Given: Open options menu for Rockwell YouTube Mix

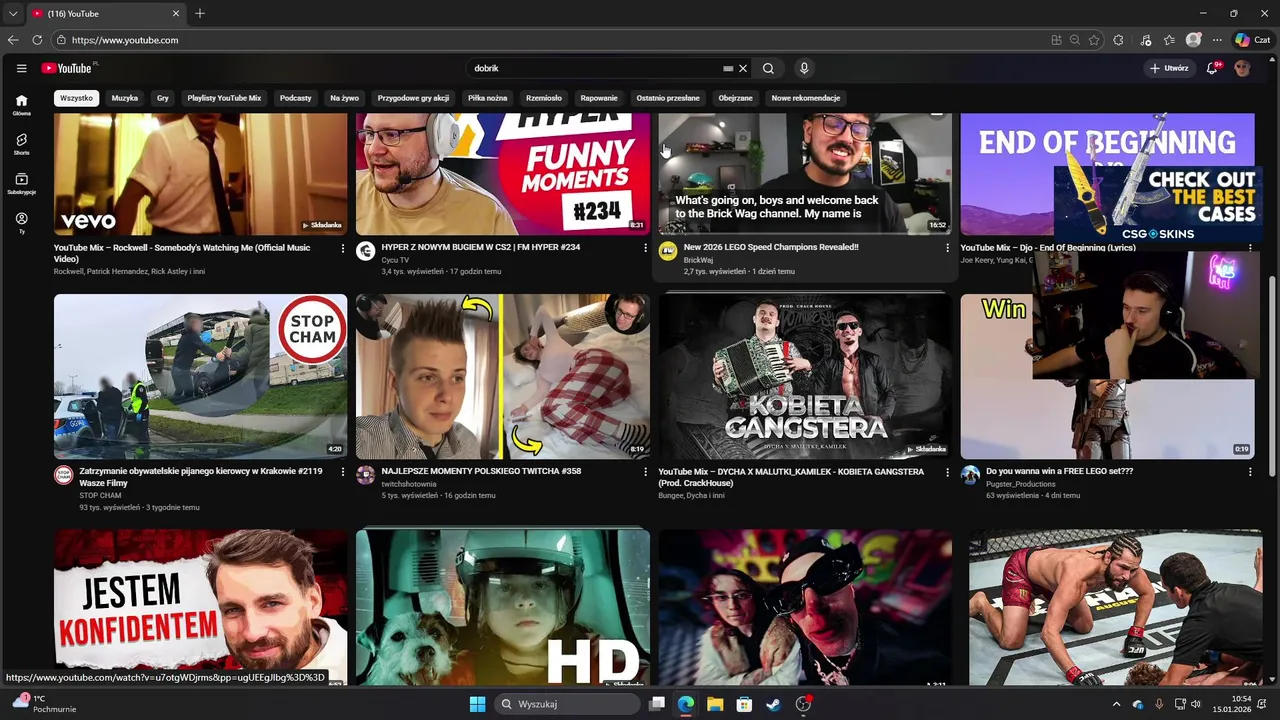Looking at the screenshot, I should [343, 248].
